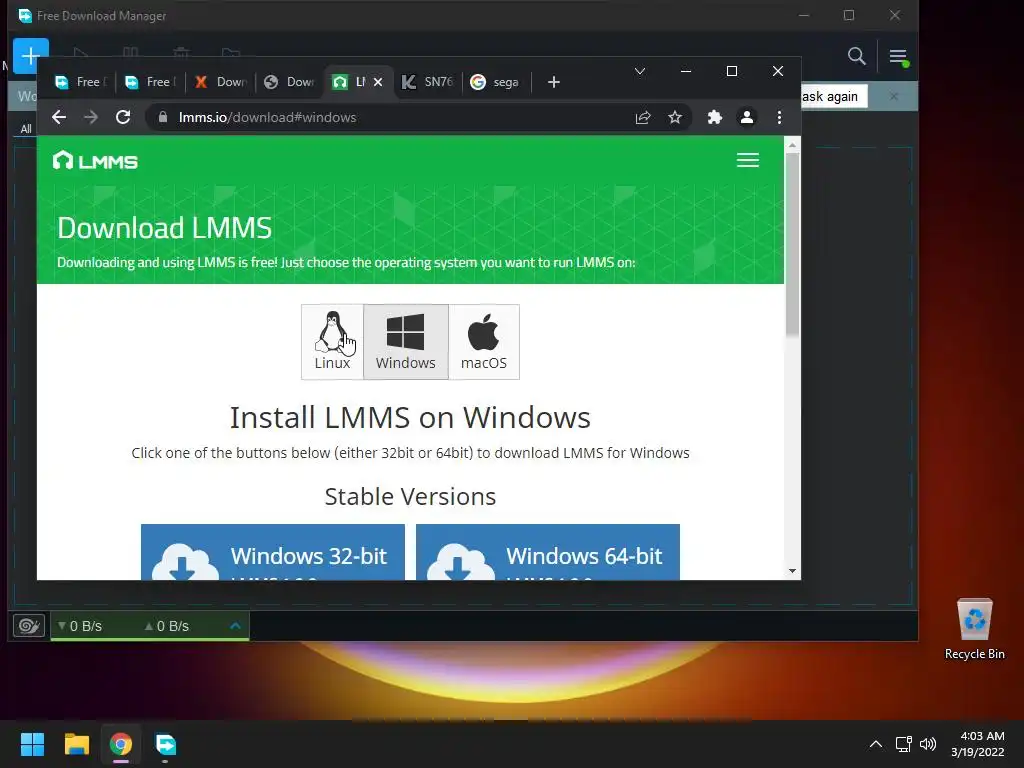
Task: Select the All filter tab
Action: (26, 129)
